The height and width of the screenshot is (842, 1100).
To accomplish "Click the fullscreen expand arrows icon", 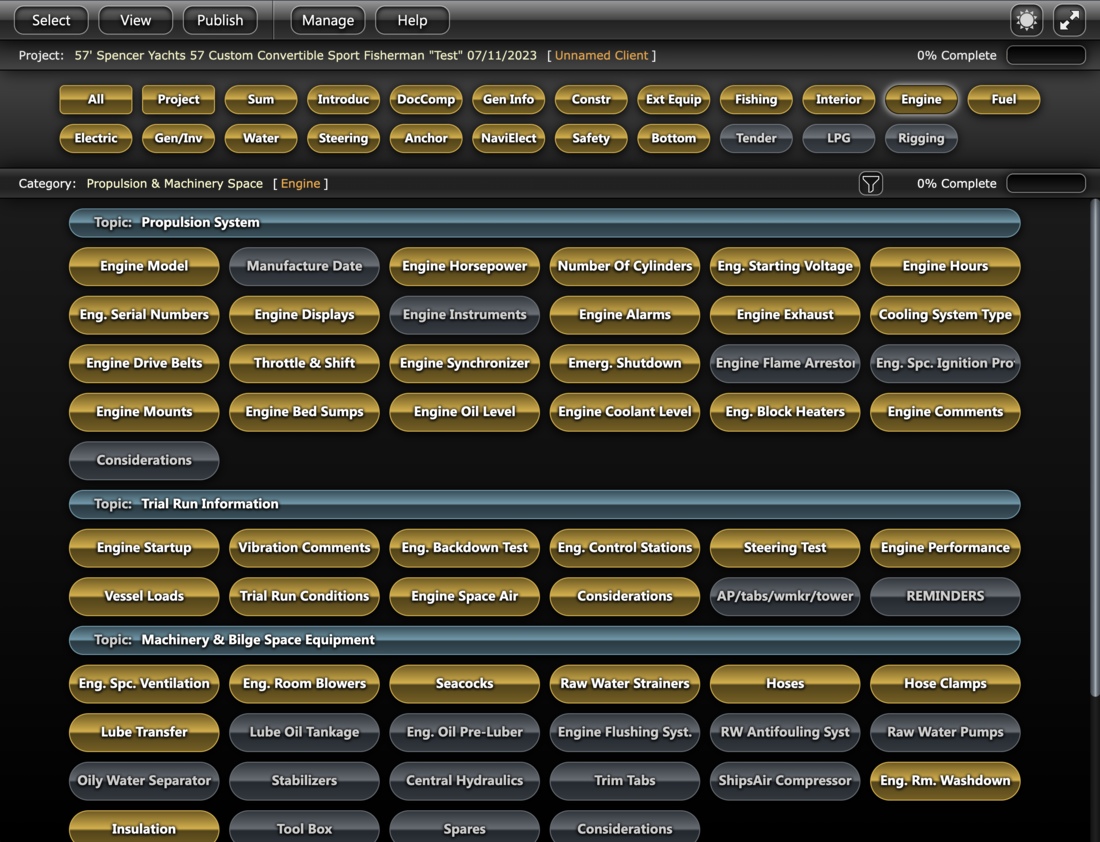I will click(1070, 20).
